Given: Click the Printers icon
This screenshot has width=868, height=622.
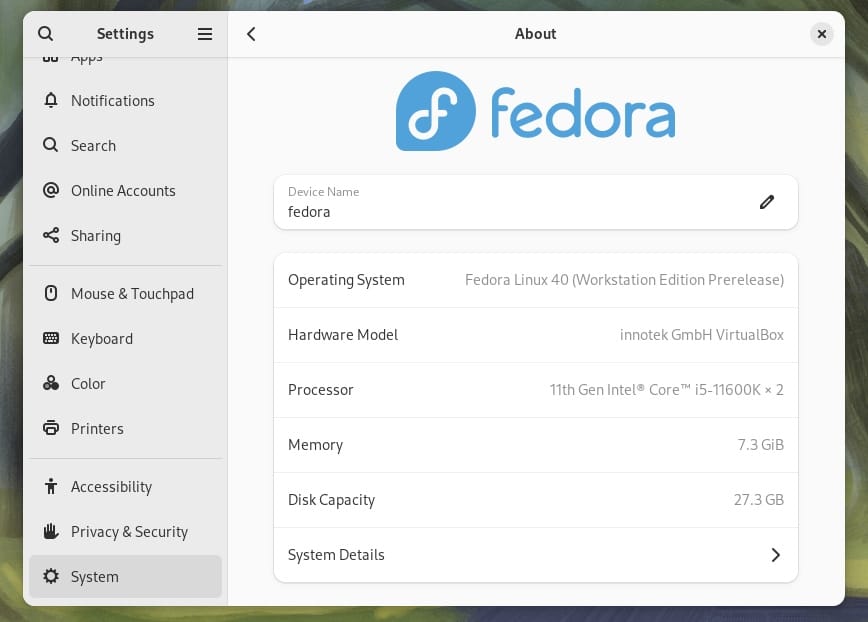Looking at the screenshot, I should tap(50, 429).
